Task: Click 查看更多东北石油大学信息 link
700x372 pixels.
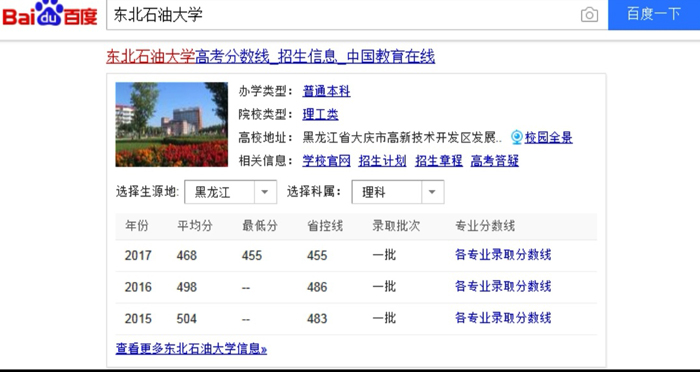Action: click(191, 349)
